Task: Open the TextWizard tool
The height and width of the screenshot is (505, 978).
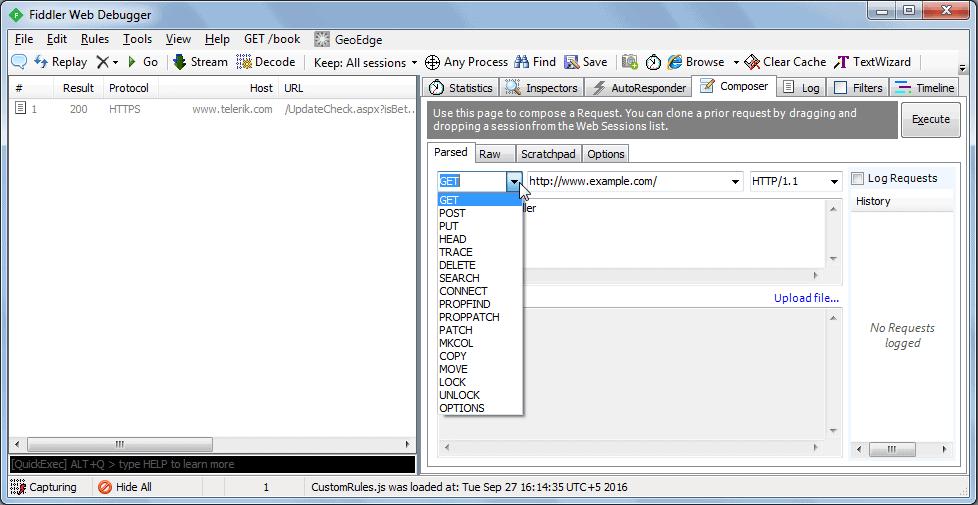Action: point(873,62)
